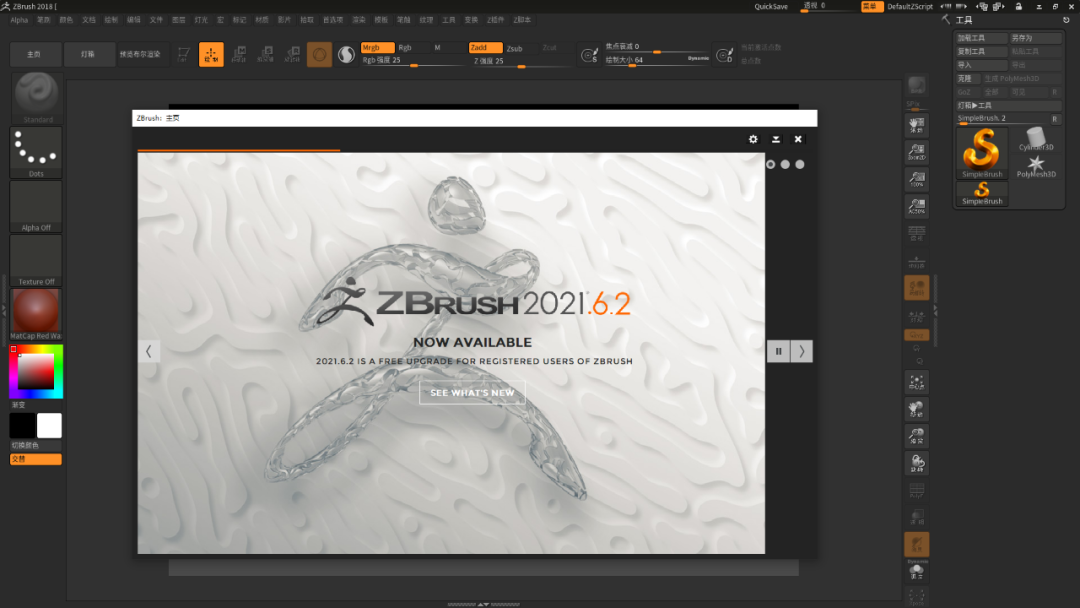
Task: Click the 主页 button
Action: click(34, 54)
